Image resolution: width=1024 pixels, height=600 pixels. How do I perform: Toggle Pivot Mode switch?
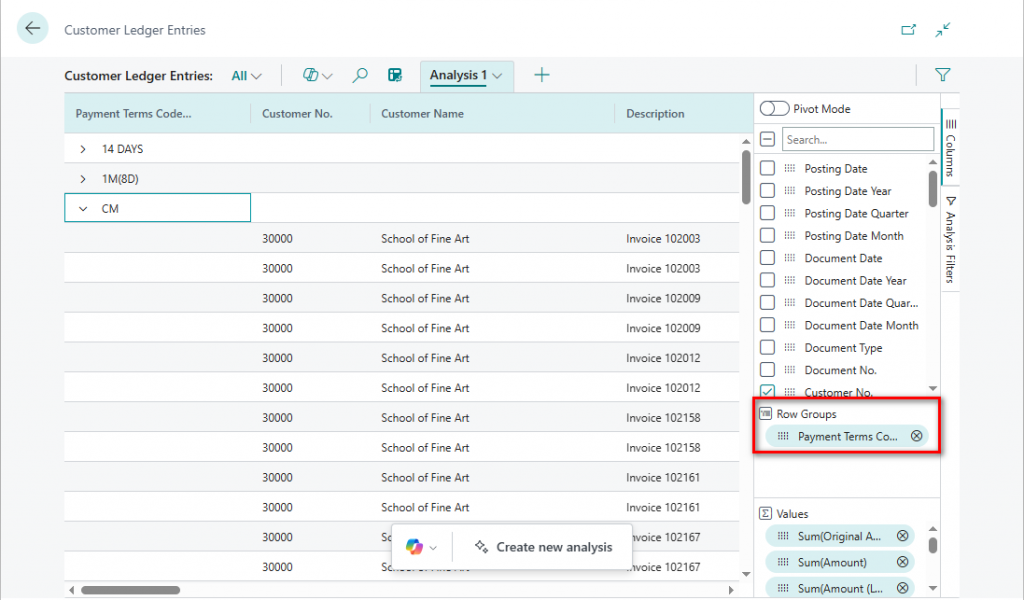(x=774, y=109)
